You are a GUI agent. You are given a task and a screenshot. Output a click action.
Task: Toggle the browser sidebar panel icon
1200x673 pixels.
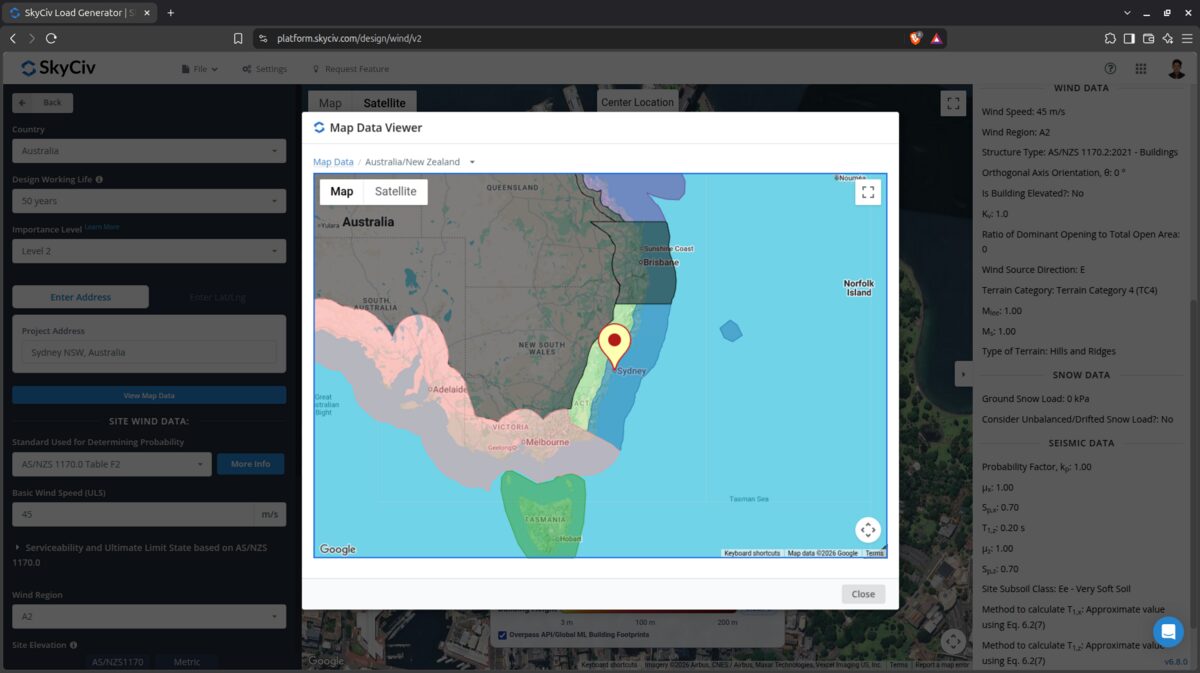1129,38
